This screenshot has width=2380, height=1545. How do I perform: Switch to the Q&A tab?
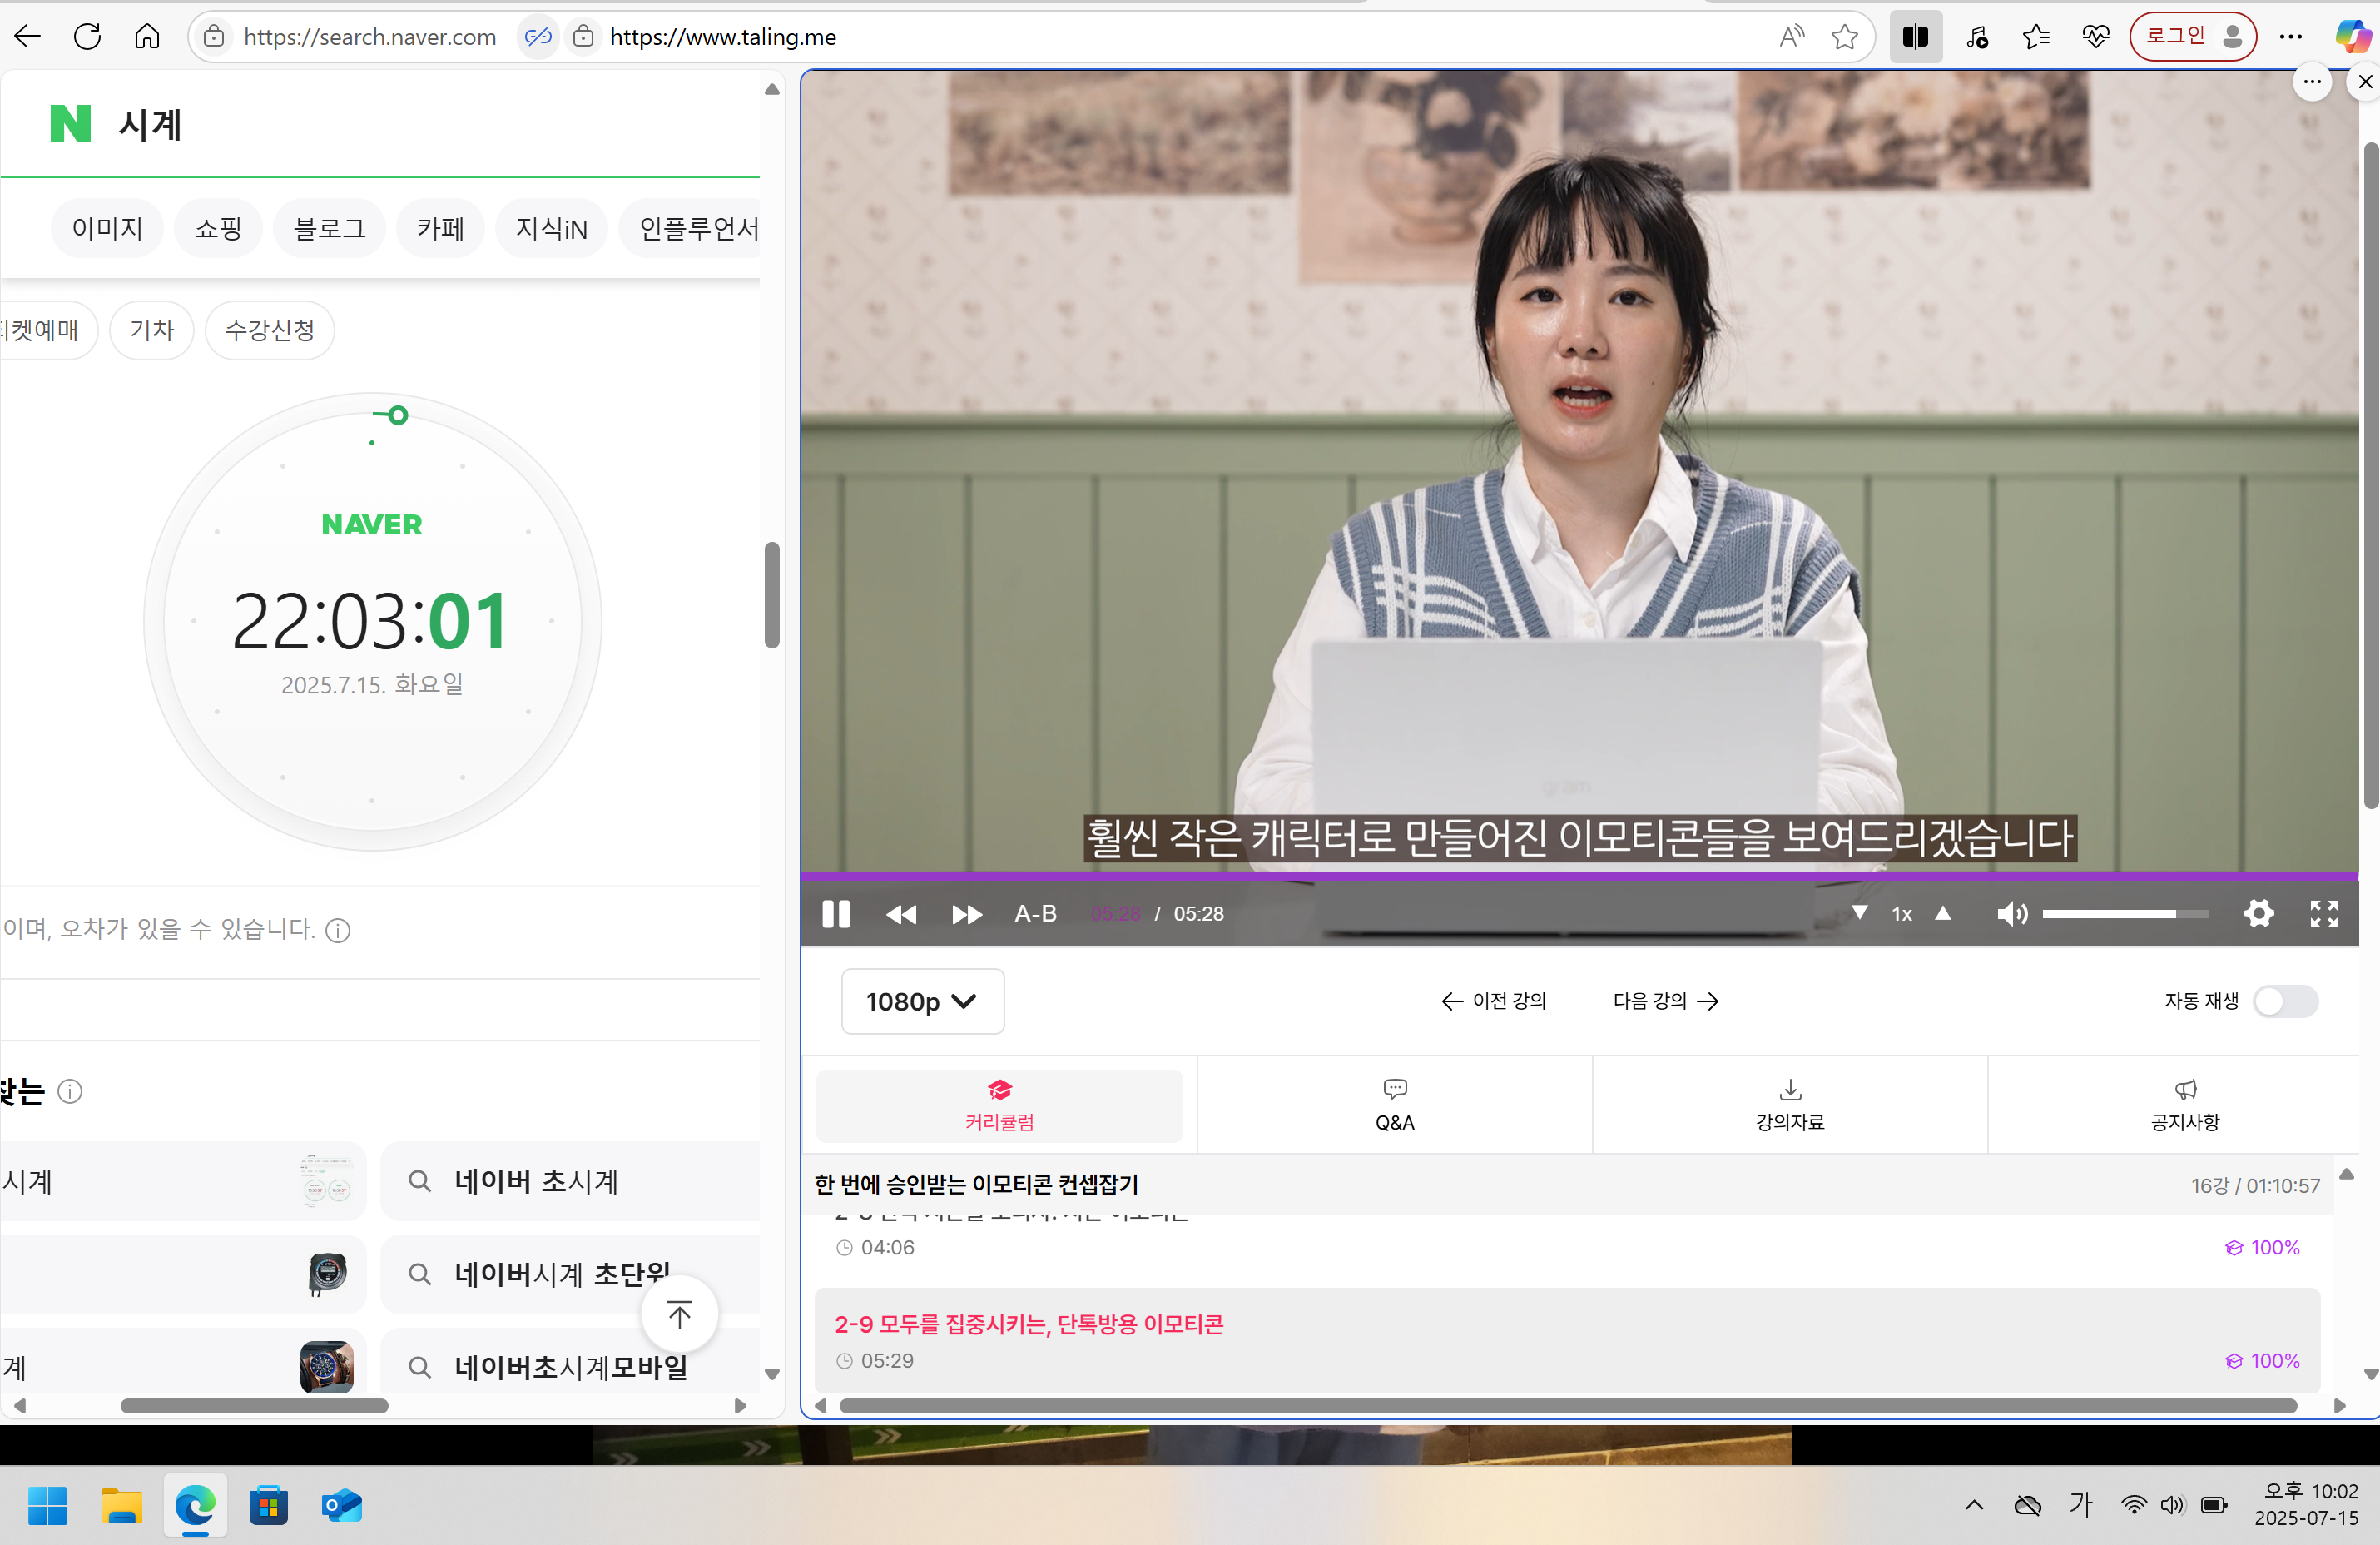(1394, 1104)
